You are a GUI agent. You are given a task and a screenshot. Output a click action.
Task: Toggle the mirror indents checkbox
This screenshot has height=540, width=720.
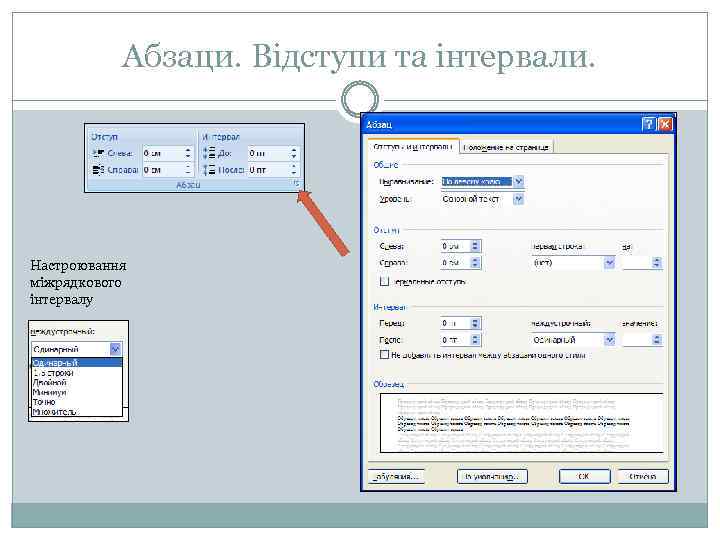[x=384, y=281]
